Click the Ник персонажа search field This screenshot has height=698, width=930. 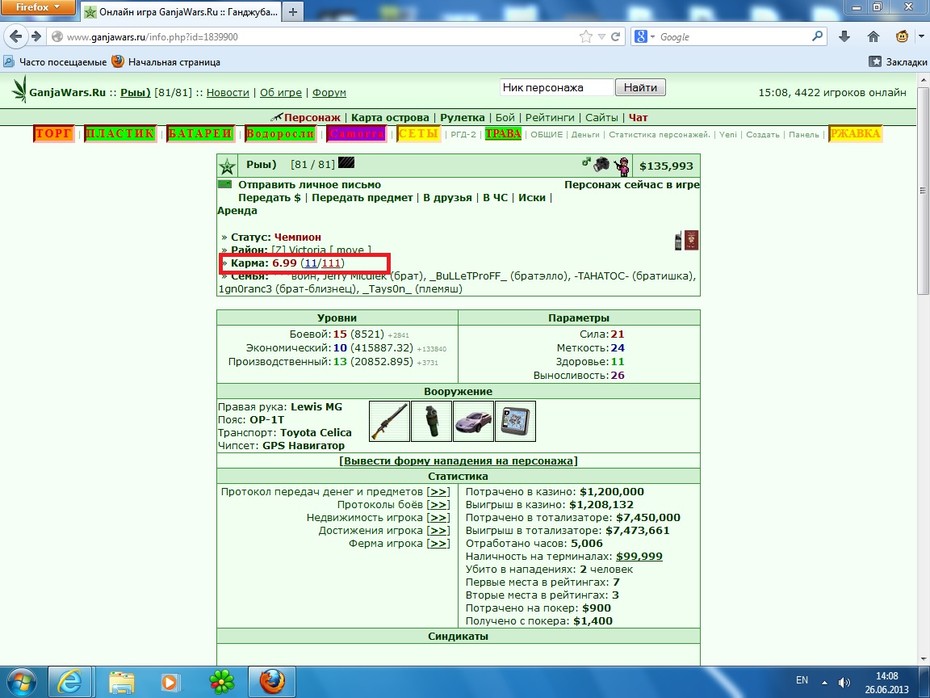pos(556,87)
